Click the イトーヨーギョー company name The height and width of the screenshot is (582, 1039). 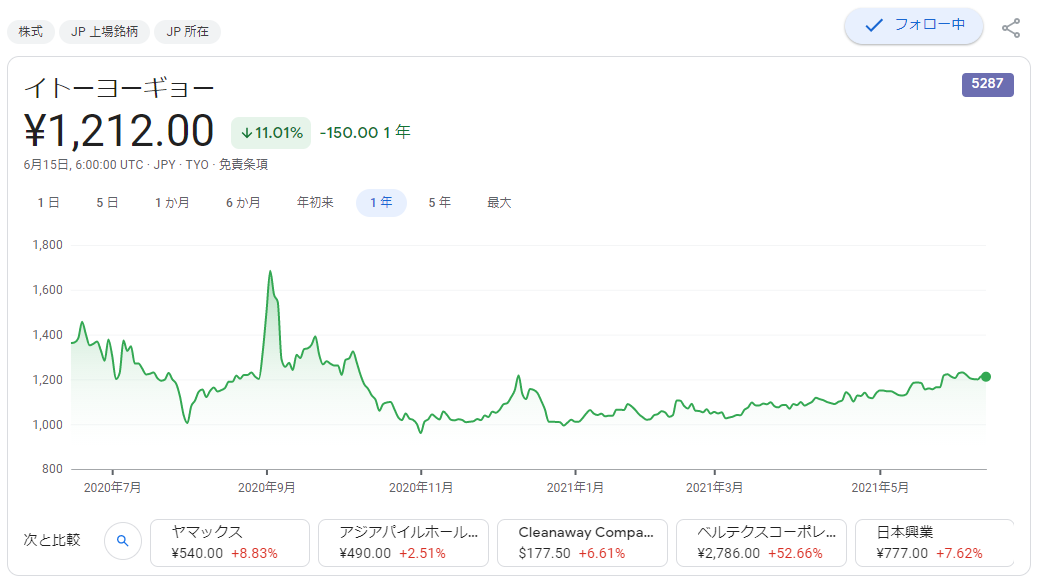pyautogui.click(x=119, y=88)
